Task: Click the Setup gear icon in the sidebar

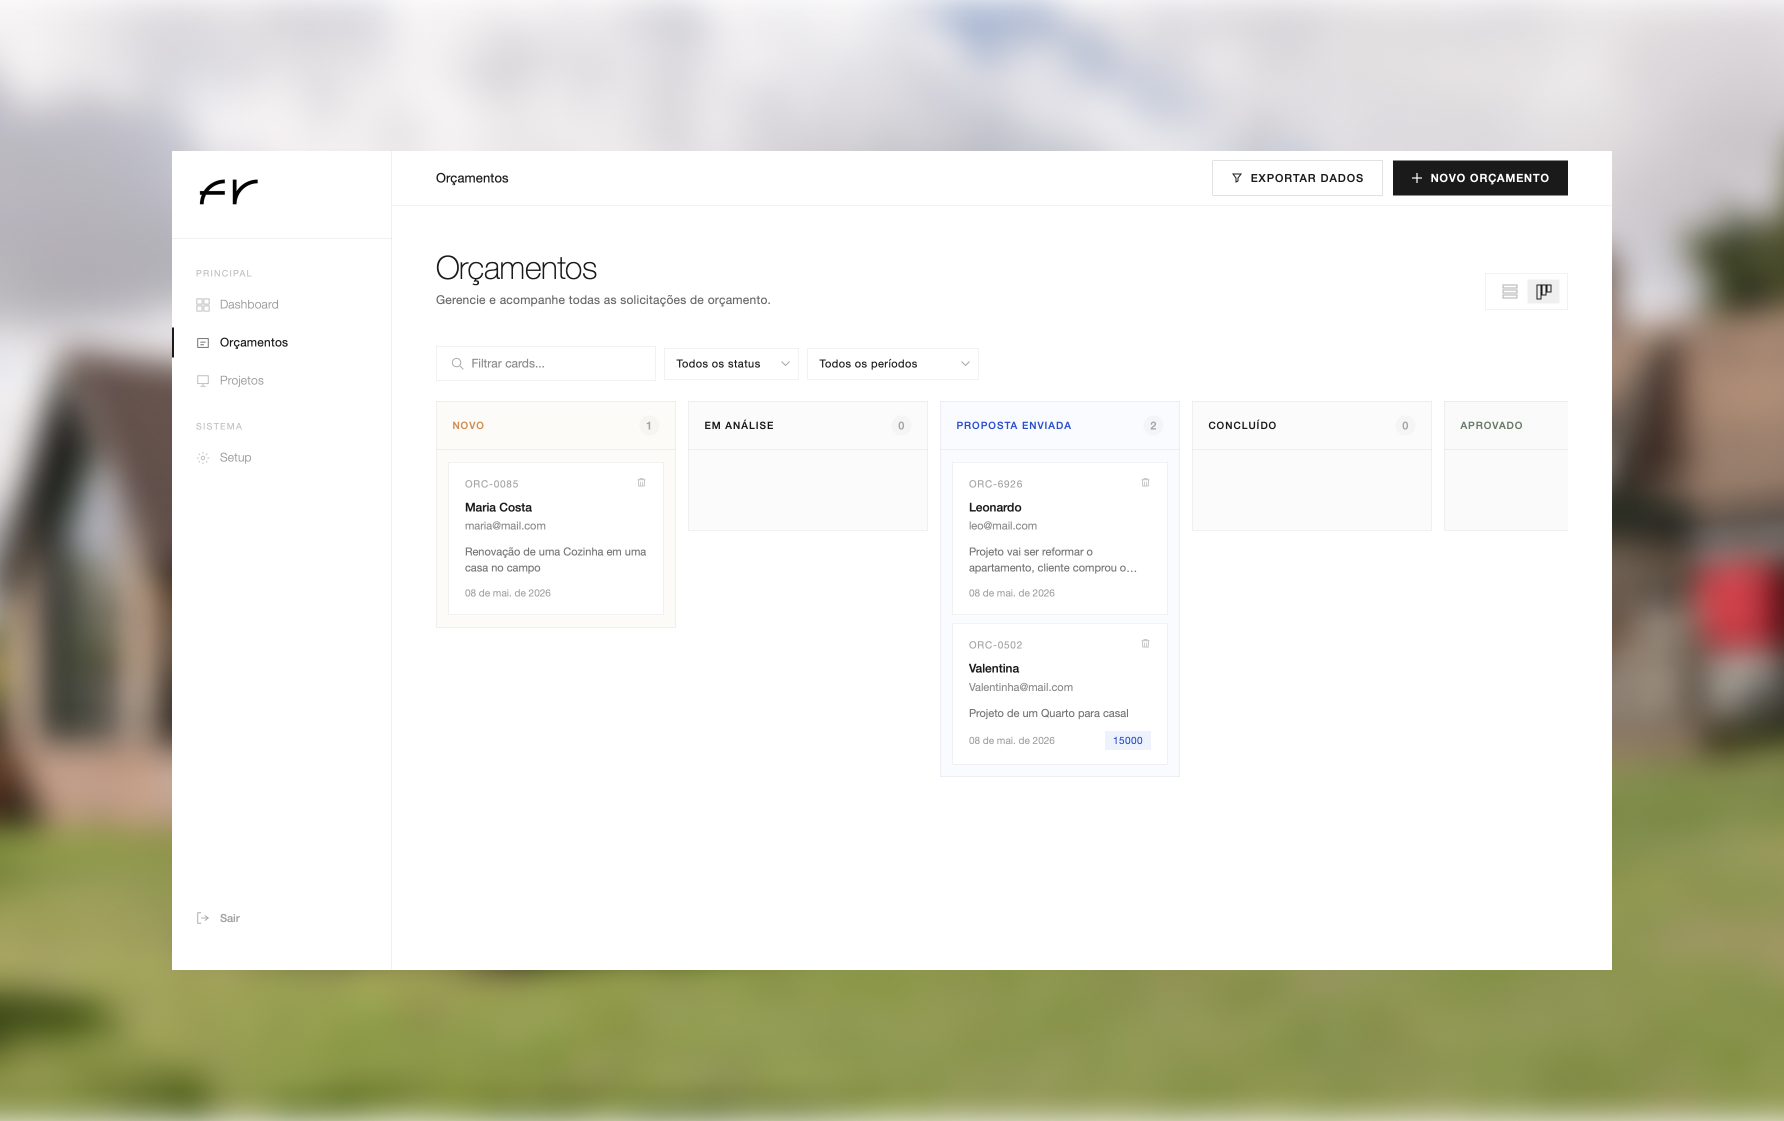Action: pos(203,458)
